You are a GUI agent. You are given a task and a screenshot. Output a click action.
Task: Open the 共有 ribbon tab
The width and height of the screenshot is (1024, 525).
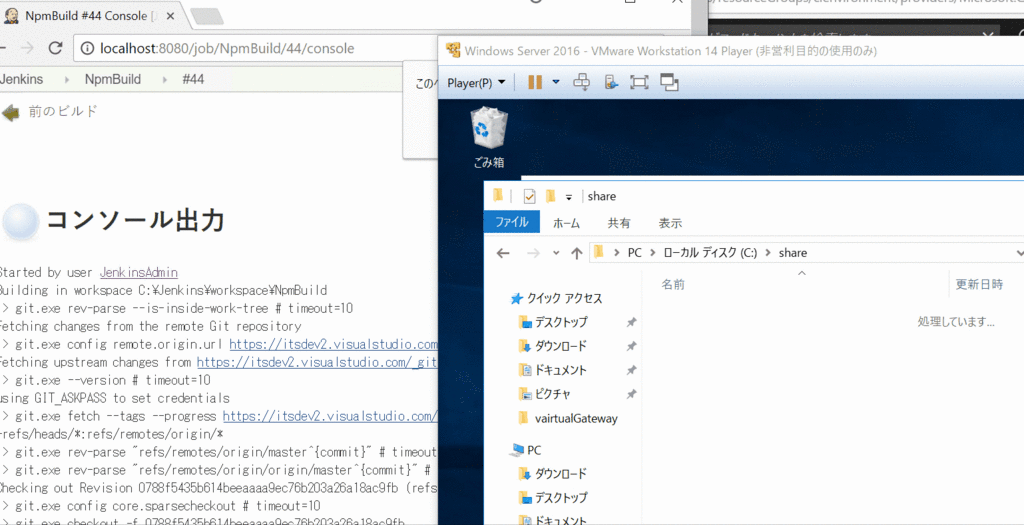point(619,223)
